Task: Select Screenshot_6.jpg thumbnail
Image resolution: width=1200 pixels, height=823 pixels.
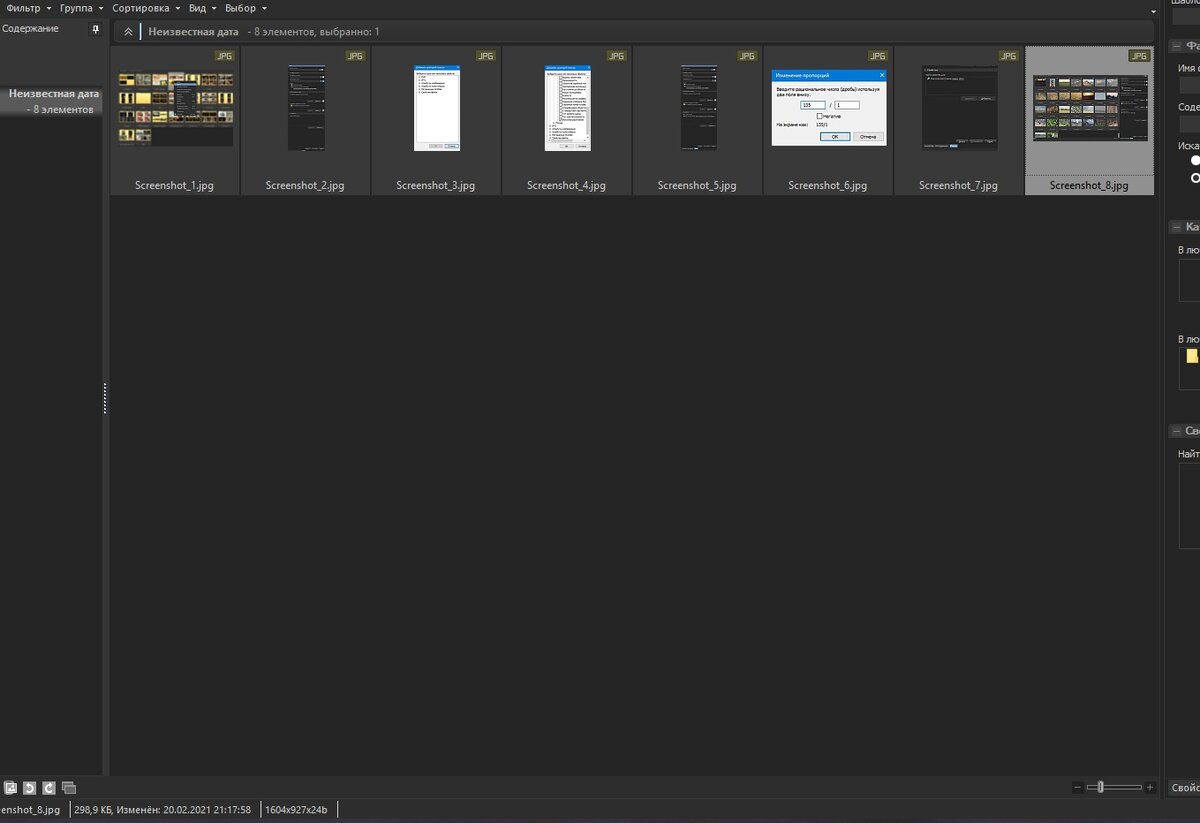Action: point(829,120)
